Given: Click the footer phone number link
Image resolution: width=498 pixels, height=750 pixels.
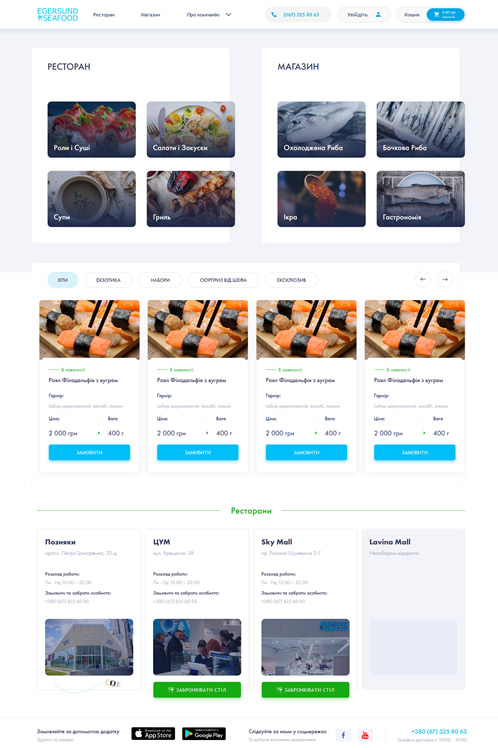Looking at the screenshot, I should coord(439,731).
